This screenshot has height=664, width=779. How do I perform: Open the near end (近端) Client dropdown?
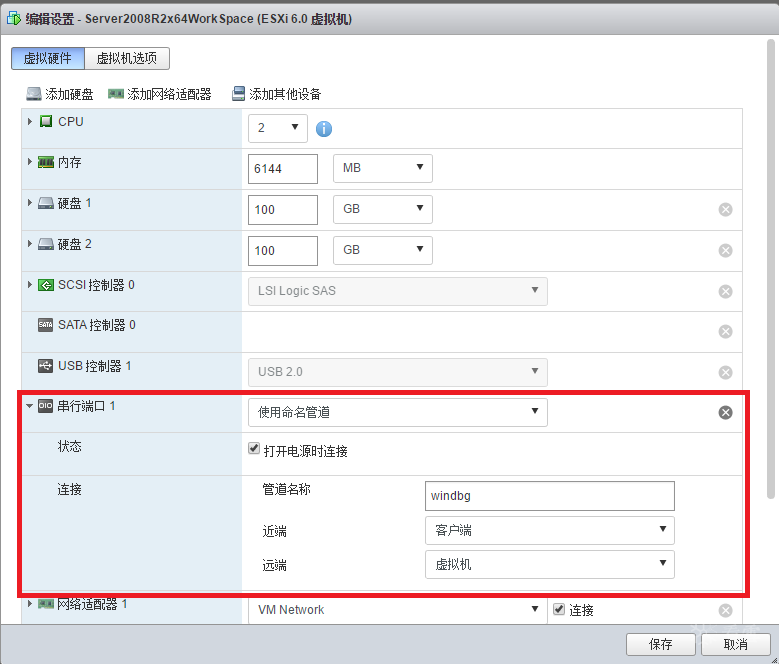(549, 530)
